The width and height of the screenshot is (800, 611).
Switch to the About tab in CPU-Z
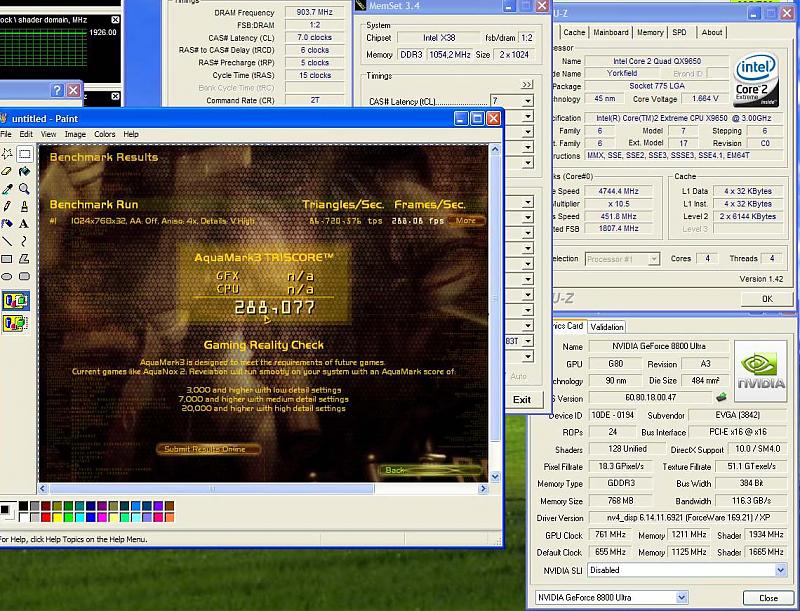click(x=712, y=32)
